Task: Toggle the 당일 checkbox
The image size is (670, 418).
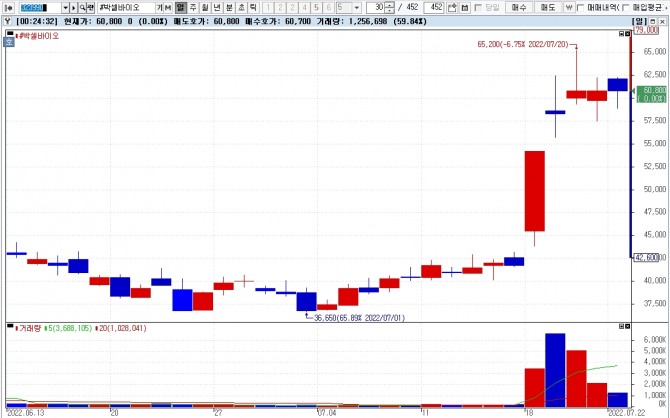Action: tap(478, 8)
